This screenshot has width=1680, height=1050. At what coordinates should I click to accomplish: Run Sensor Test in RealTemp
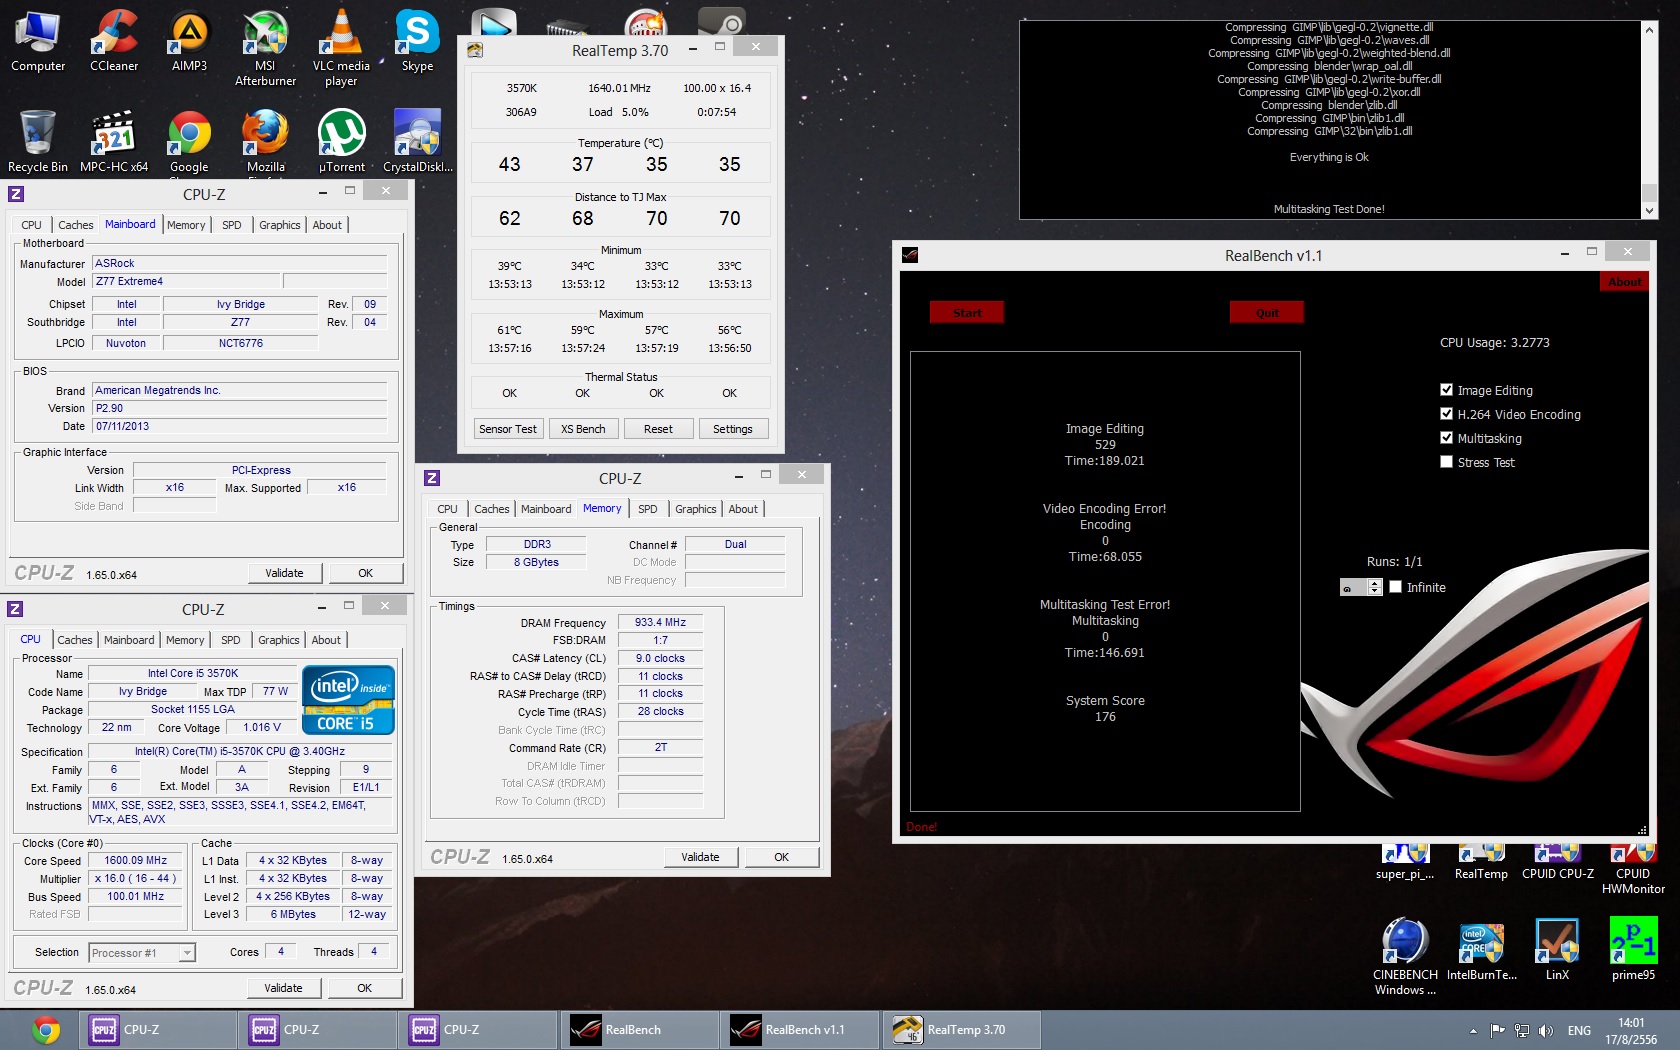[508, 429]
